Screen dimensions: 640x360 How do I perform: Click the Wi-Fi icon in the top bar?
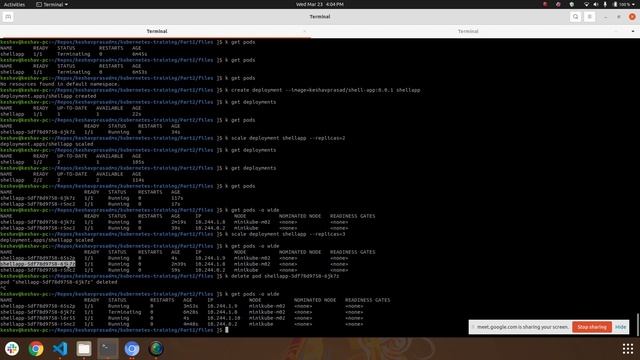pyautogui.click(x=586, y=4)
